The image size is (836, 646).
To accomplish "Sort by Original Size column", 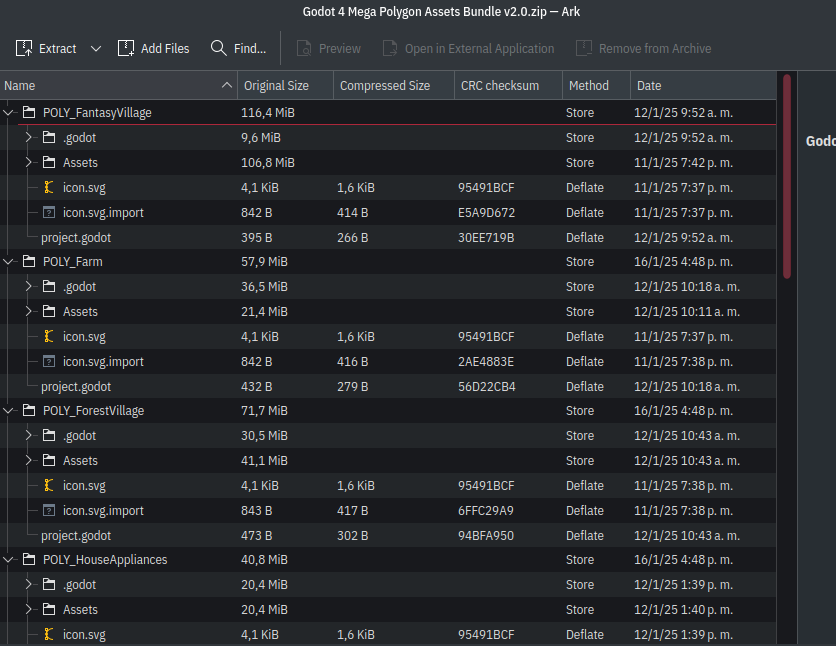I will click(x=285, y=85).
